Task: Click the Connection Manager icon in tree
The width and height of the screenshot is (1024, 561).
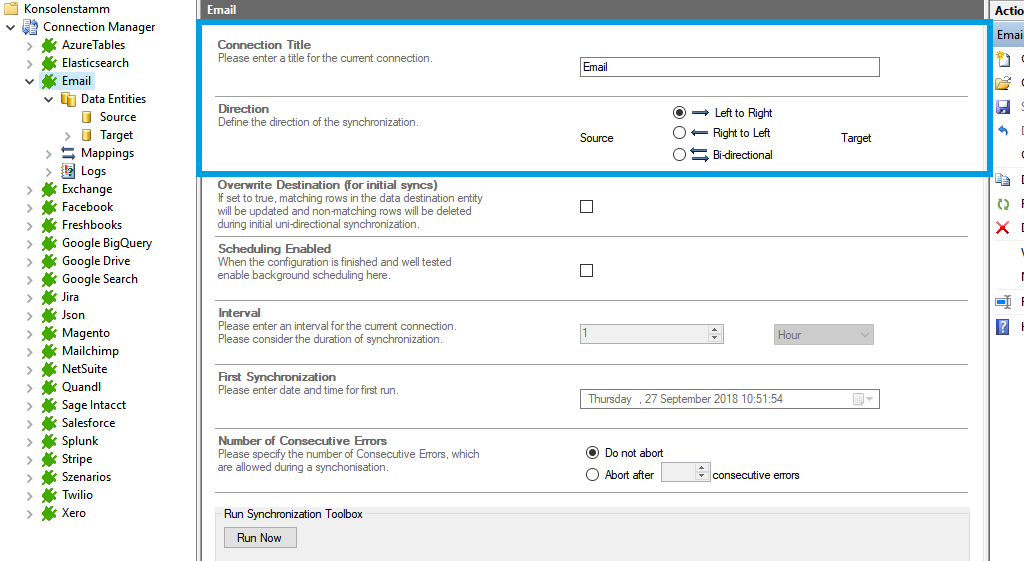Action: click(30, 27)
